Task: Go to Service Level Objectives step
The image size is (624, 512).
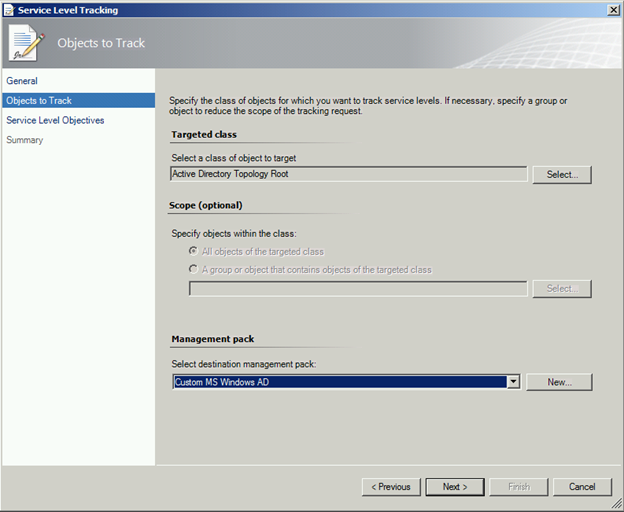Action: pos(55,120)
